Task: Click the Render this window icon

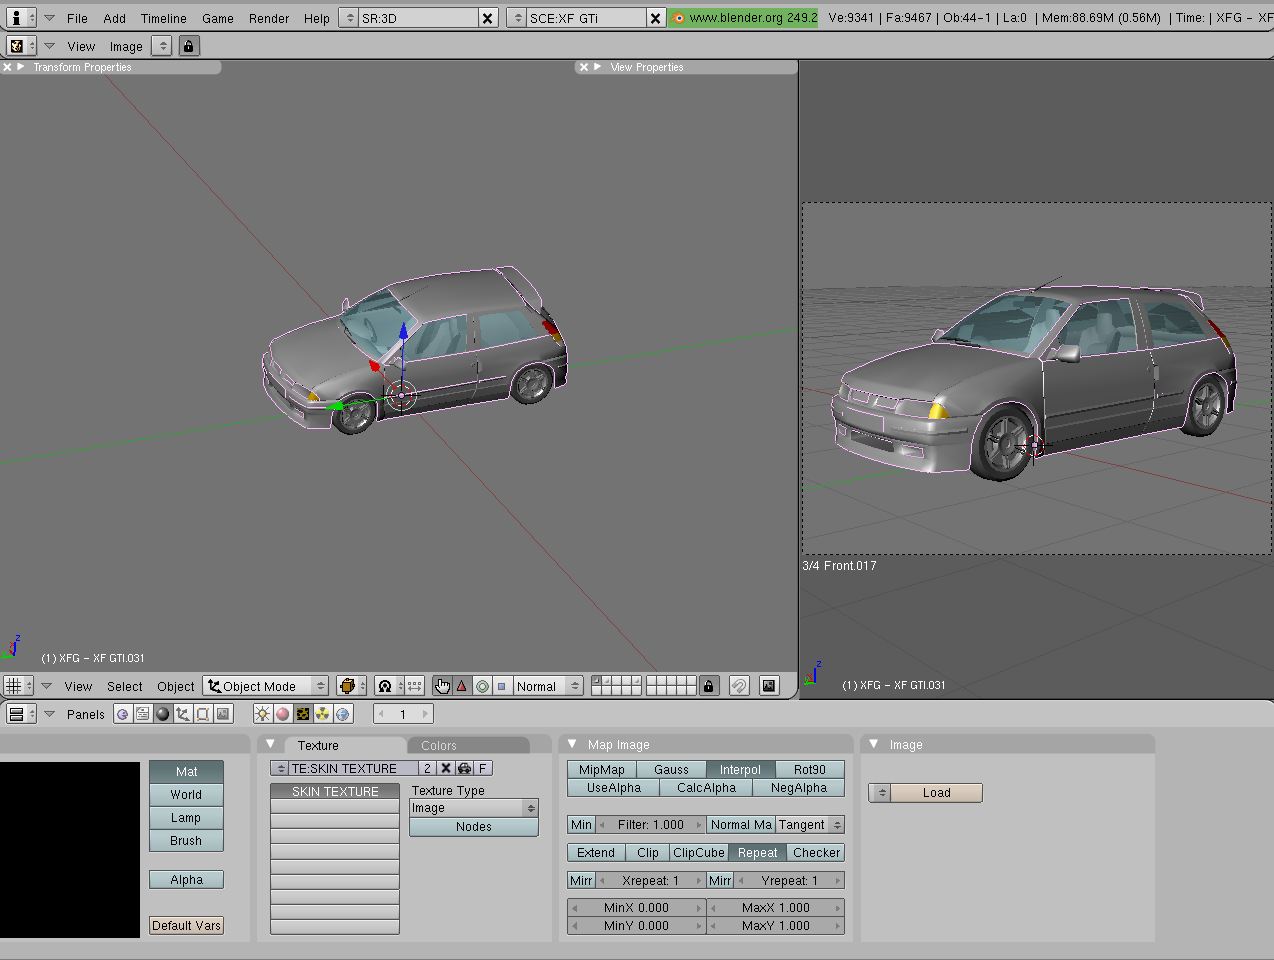Action: [768, 686]
